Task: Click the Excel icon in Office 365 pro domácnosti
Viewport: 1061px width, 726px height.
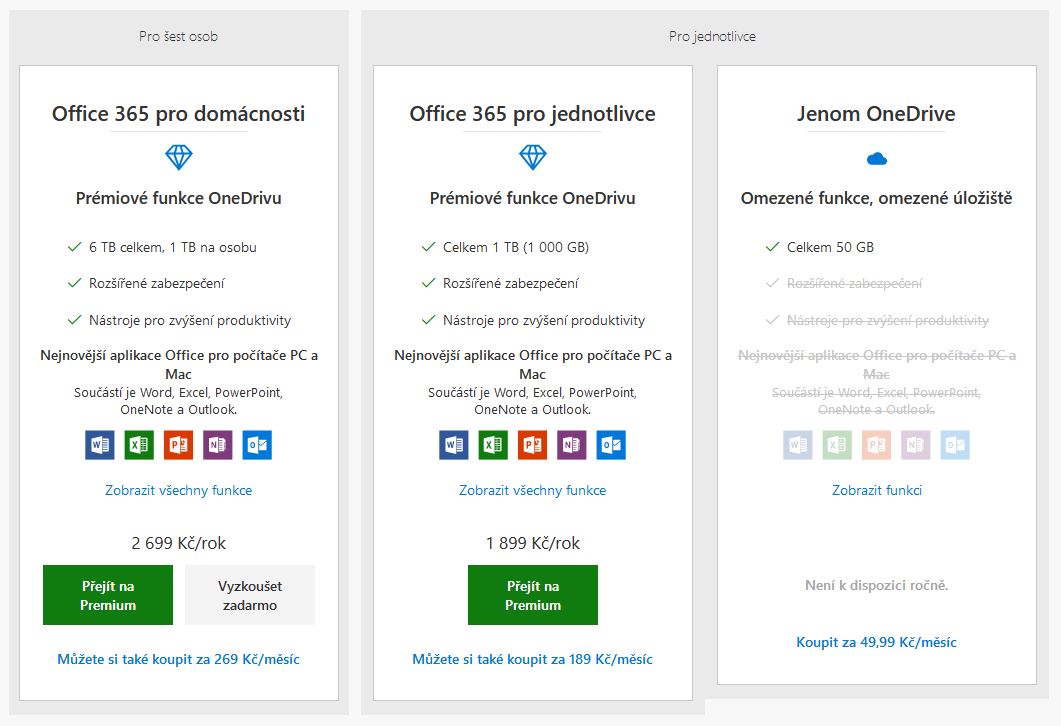Action: click(x=139, y=445)
